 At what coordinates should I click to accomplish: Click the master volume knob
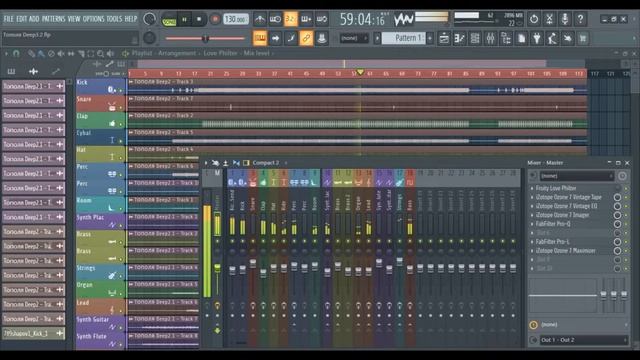click(x=149, y=19)
